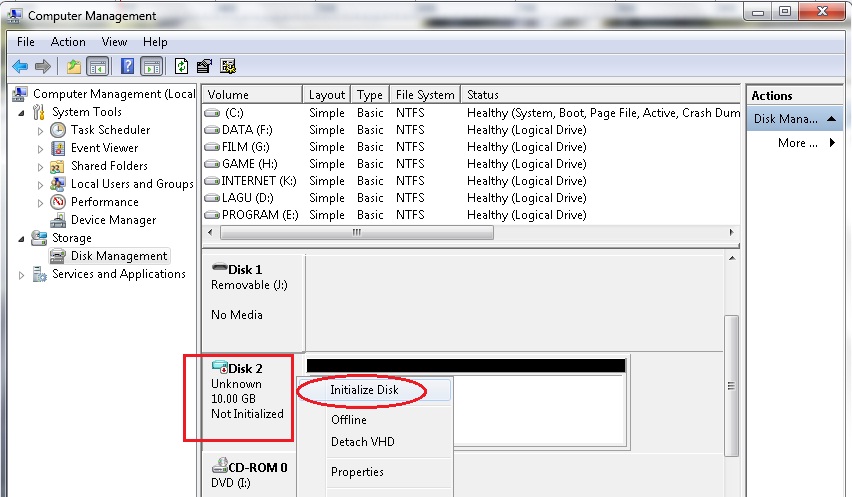
Task: Select the FILM (G:) volume row
Action: tap(471, 147)
